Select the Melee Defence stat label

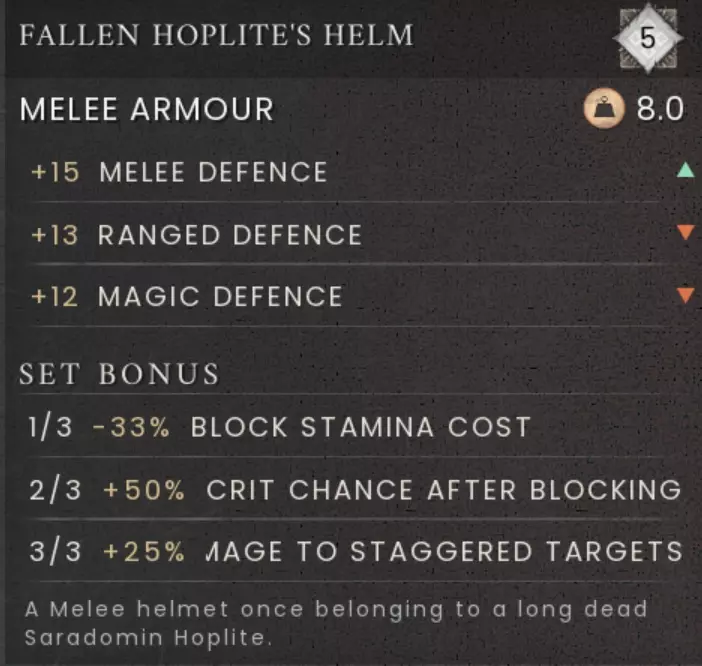tap(212, 172)
